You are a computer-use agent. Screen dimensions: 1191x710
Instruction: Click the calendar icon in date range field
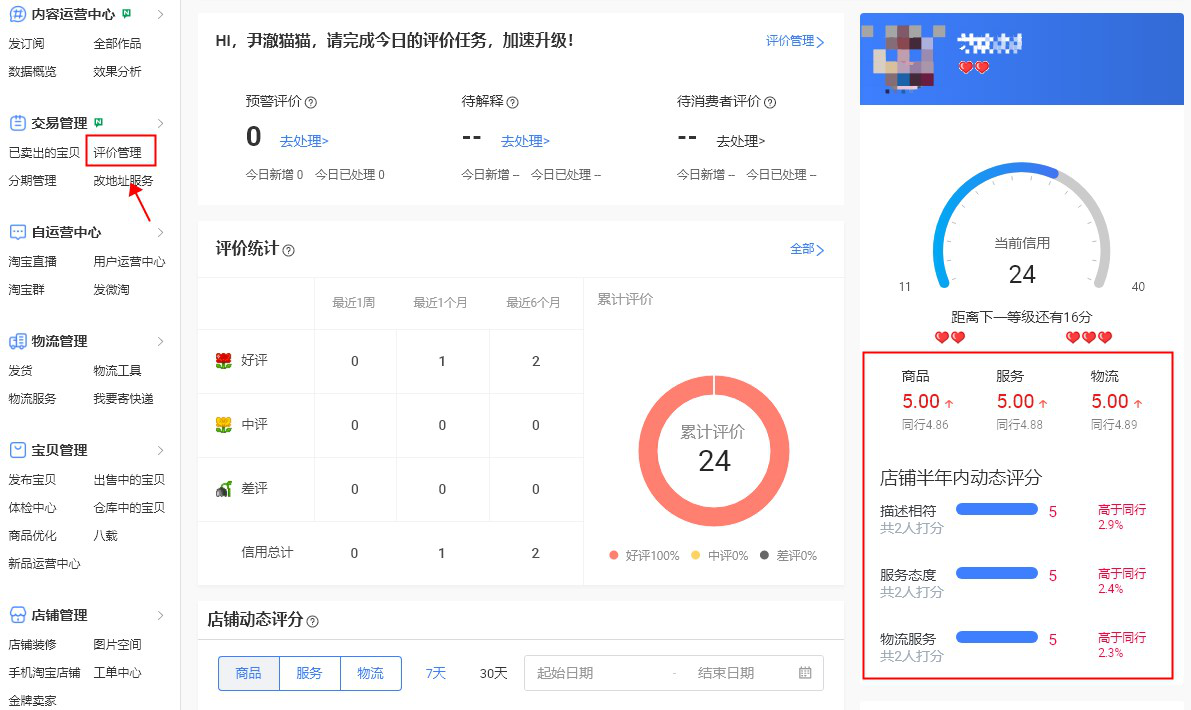805,673
